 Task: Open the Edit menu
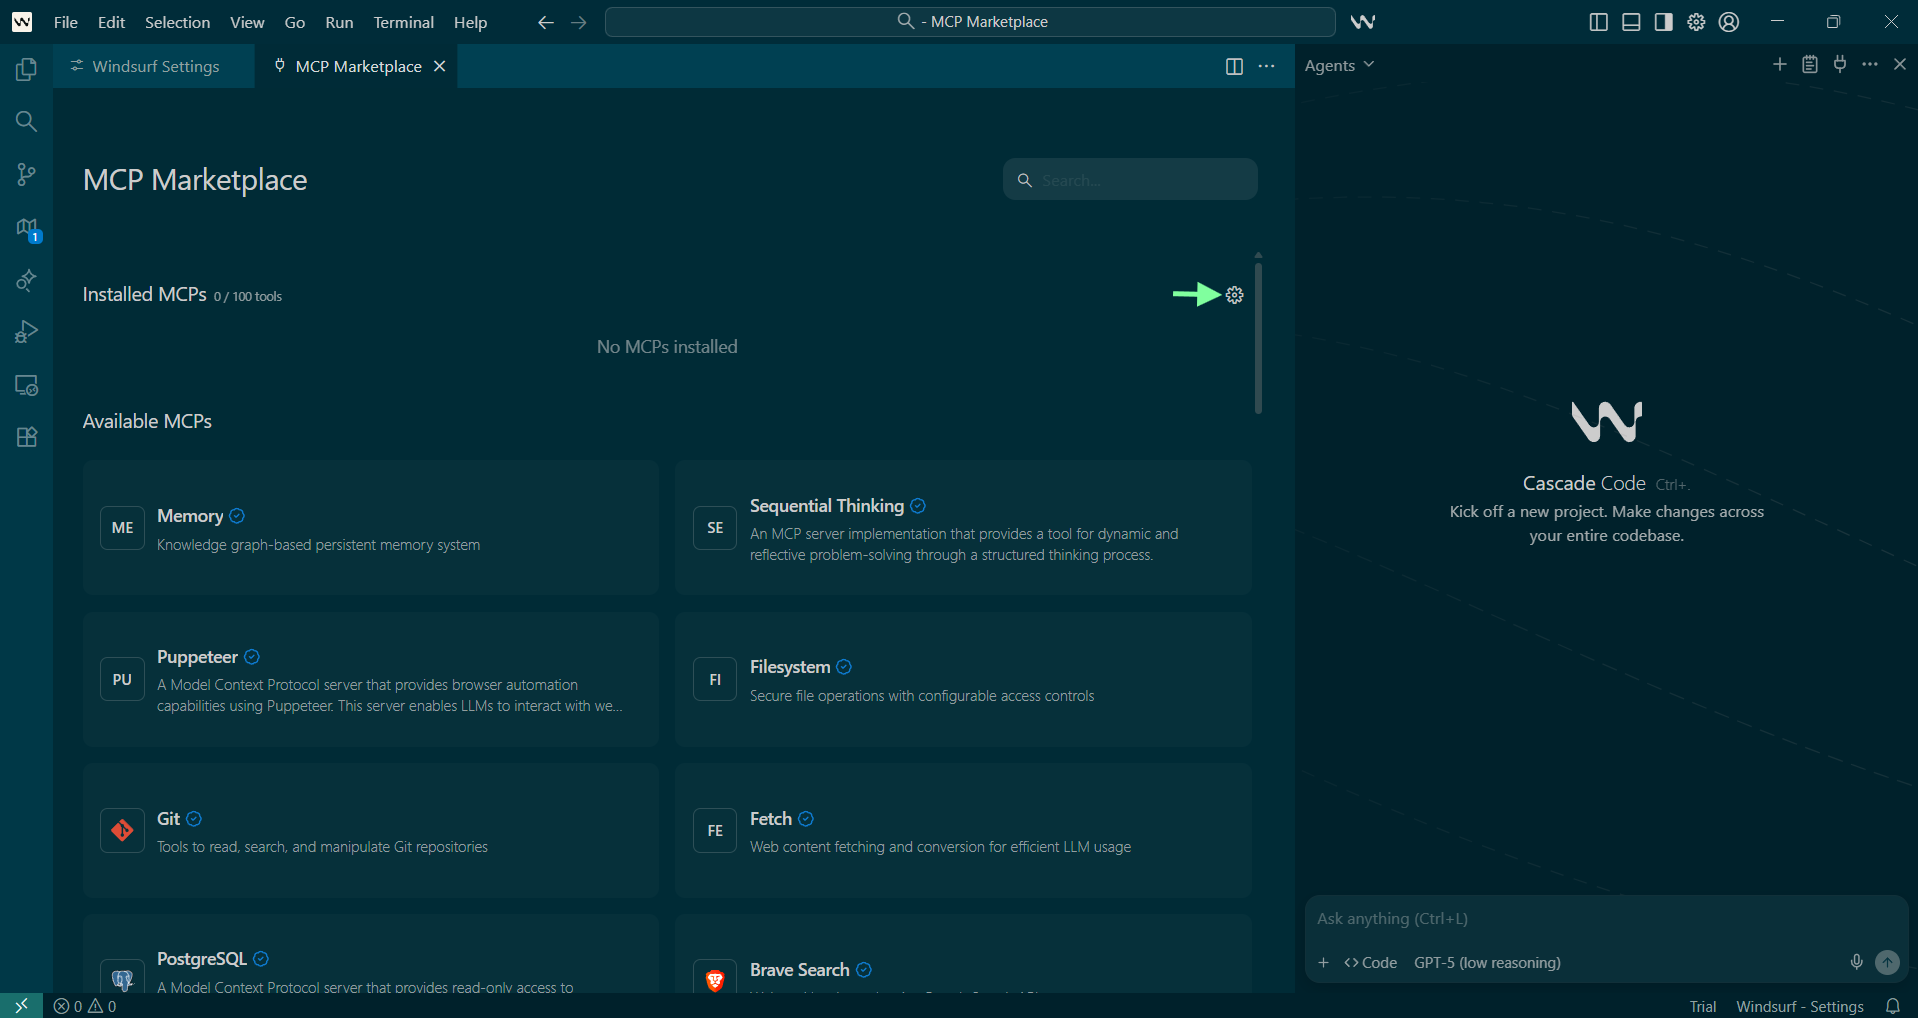111,22
